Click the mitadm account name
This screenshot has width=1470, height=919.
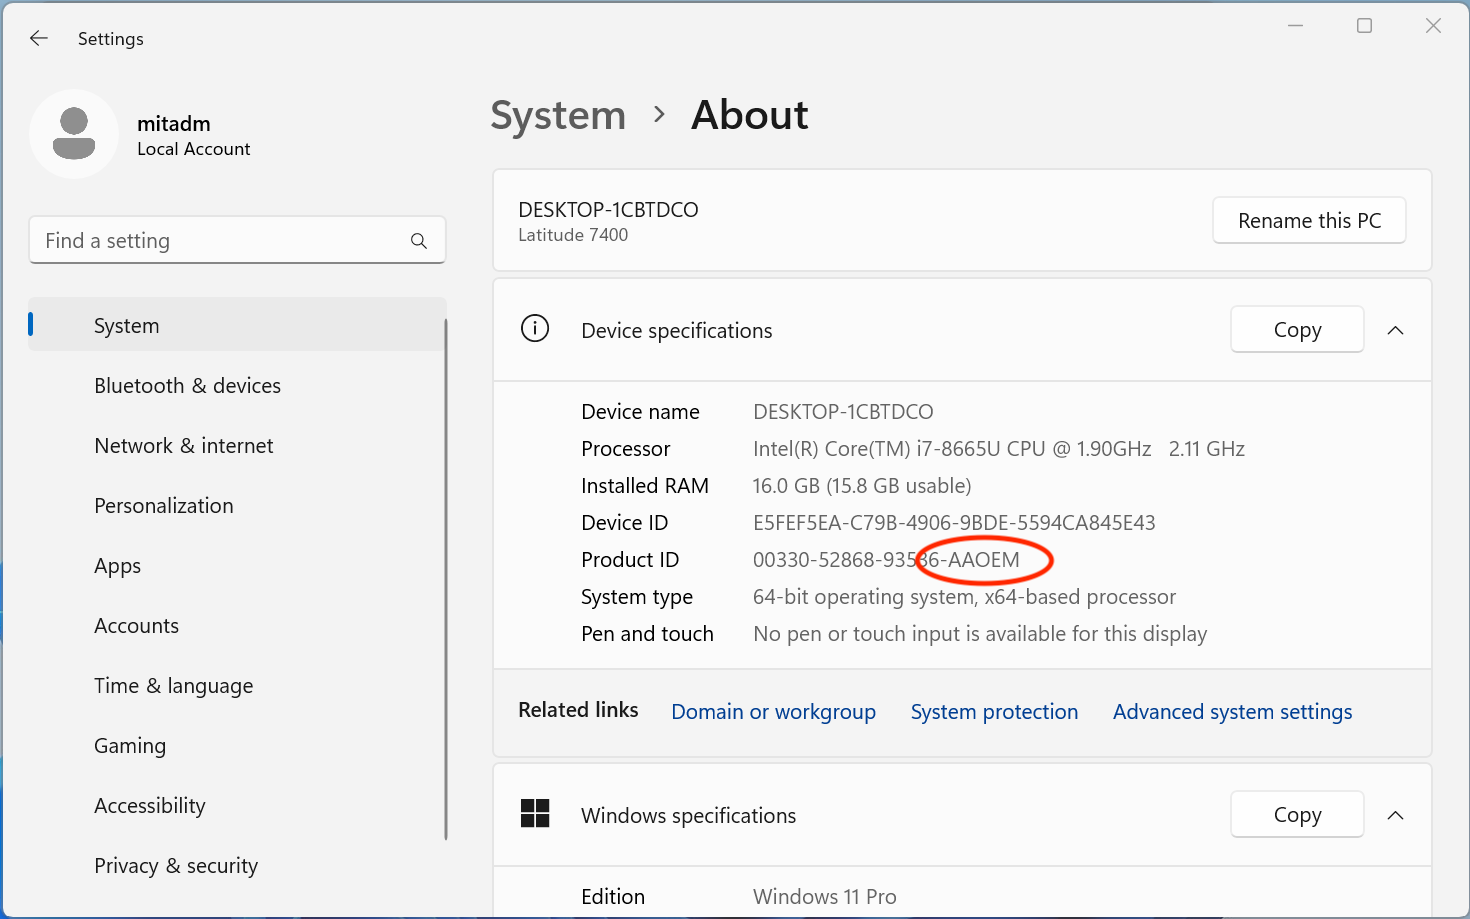coord(174,124)
